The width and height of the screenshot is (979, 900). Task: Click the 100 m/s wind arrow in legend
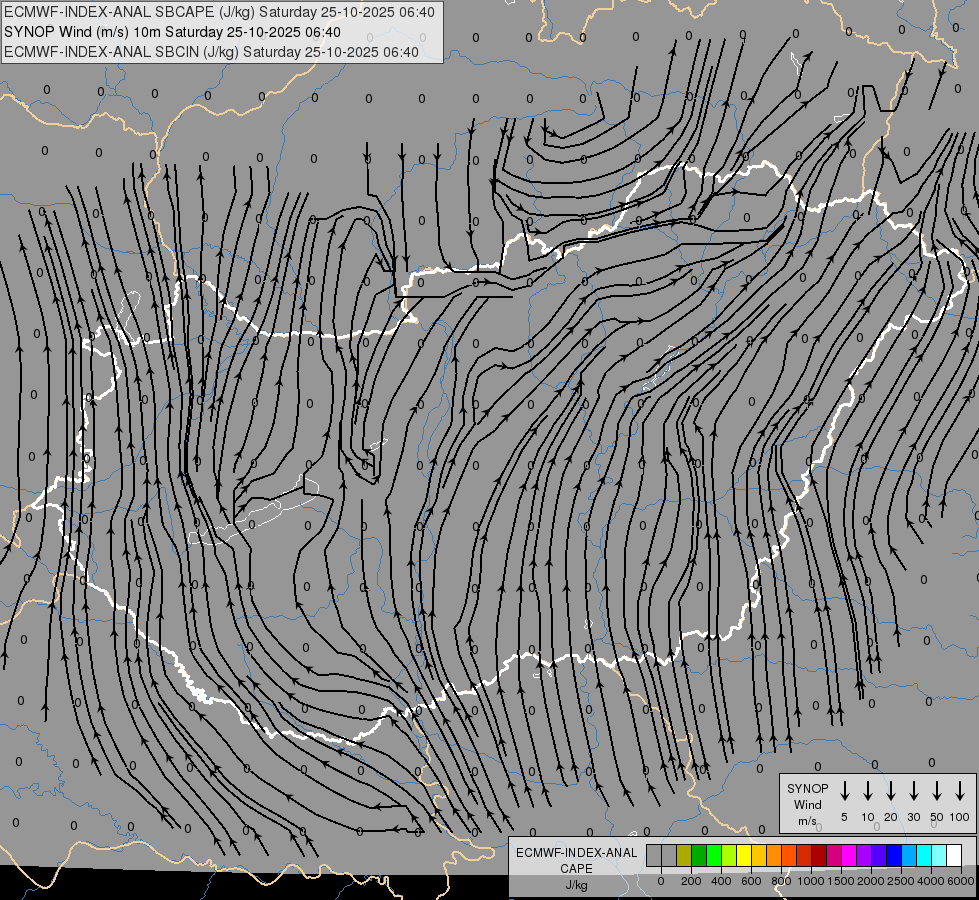point(960,791)
